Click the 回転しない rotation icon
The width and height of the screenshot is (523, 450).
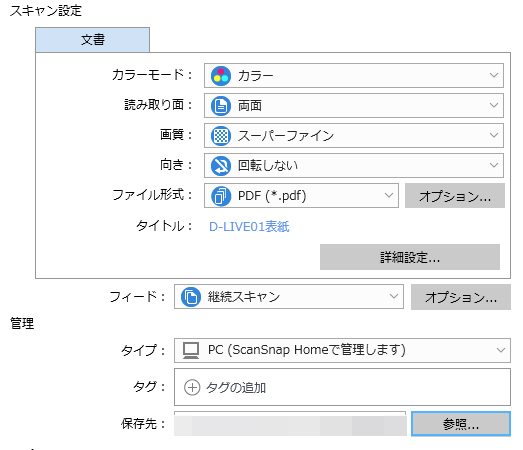[x=221, y=166]
